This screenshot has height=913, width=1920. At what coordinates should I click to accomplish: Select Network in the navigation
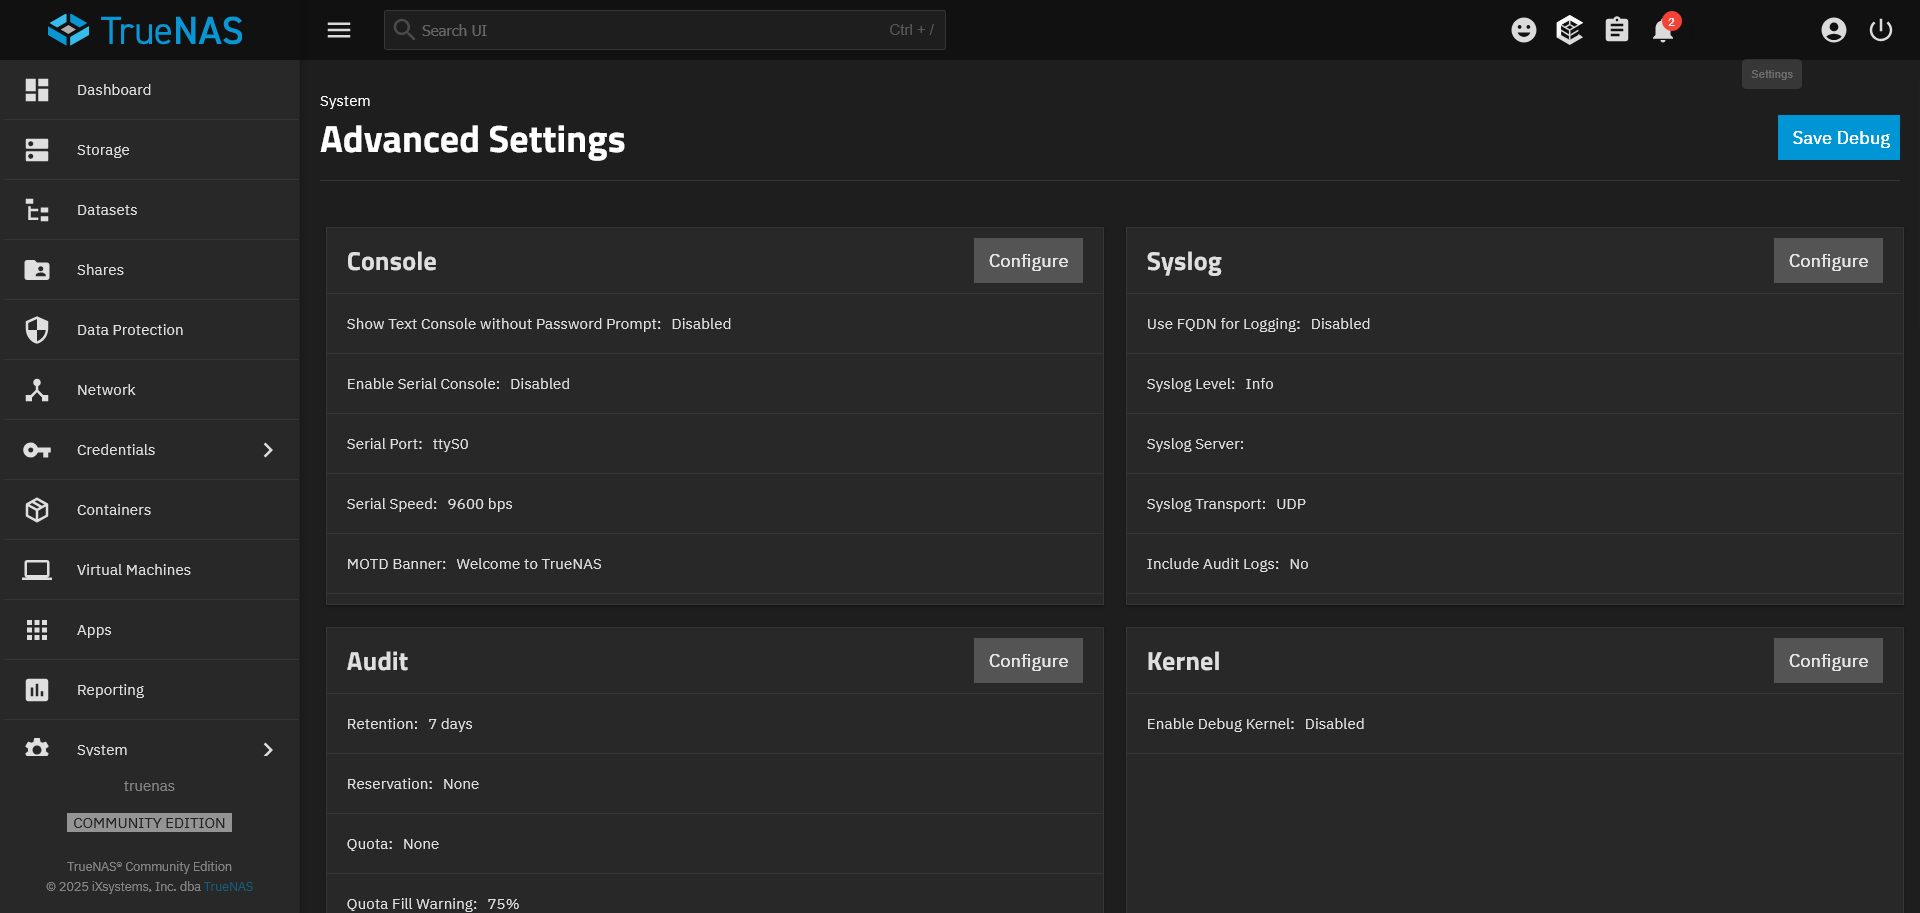coord(150,390)
